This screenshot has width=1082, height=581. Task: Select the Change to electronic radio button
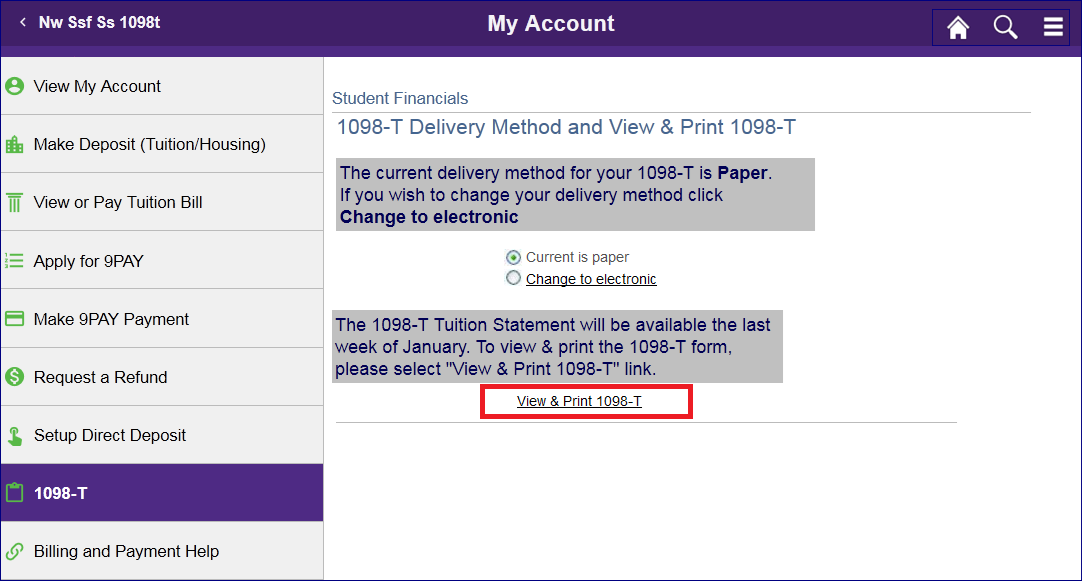pyautogui.click(x=513, y=278)
